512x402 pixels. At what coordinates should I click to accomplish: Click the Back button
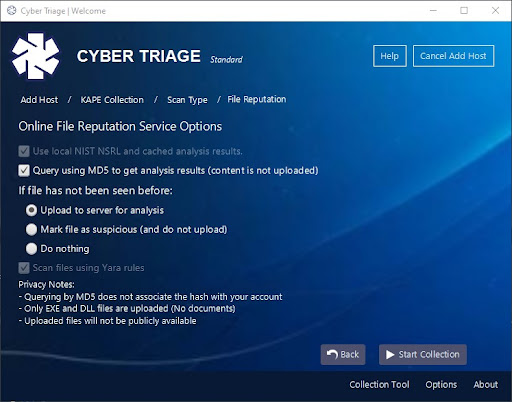[343, 354]
